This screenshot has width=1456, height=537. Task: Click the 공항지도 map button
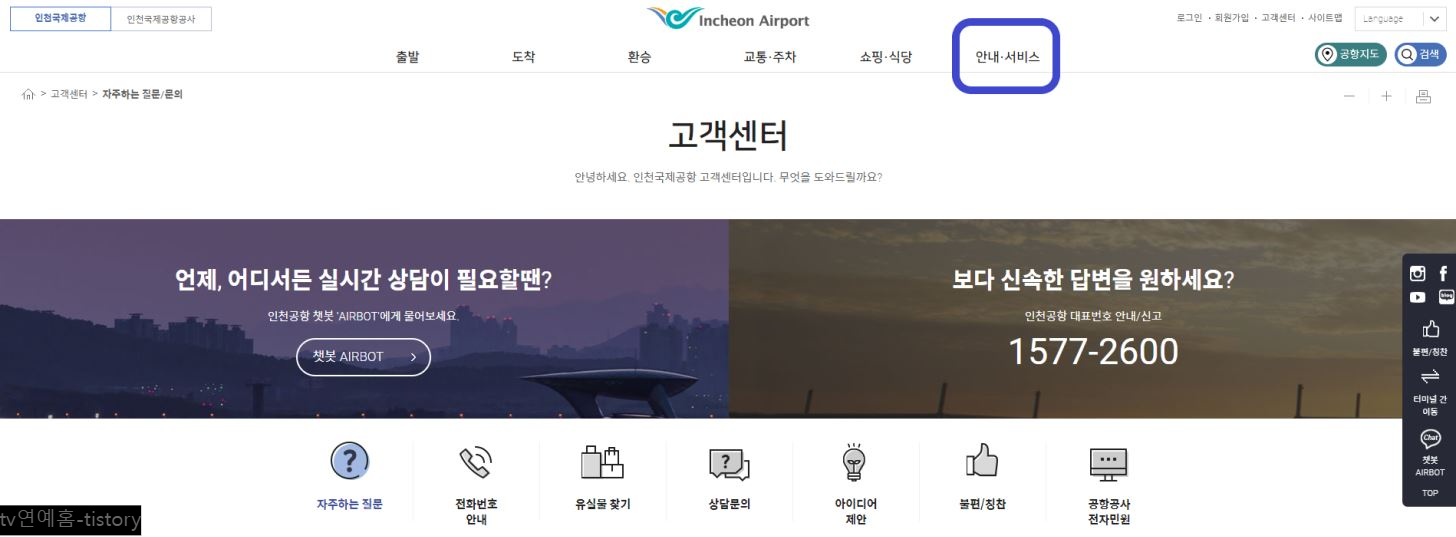pos(1350,55)
